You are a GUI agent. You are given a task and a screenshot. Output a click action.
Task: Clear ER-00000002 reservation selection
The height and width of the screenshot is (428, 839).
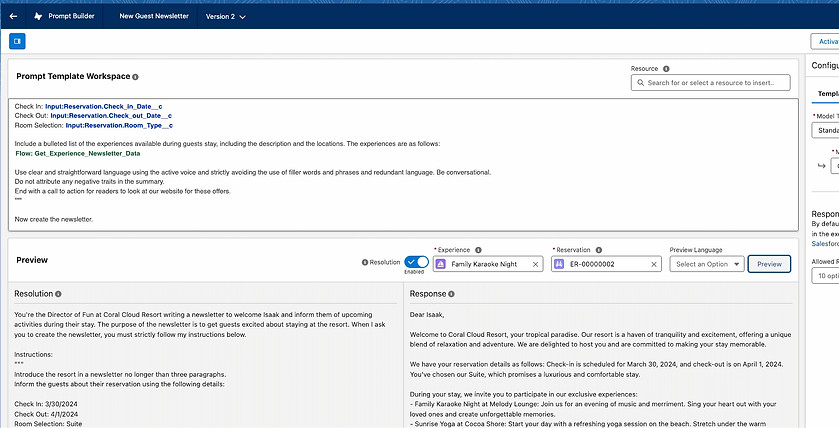pyautogui.click(x=653, y=264)
